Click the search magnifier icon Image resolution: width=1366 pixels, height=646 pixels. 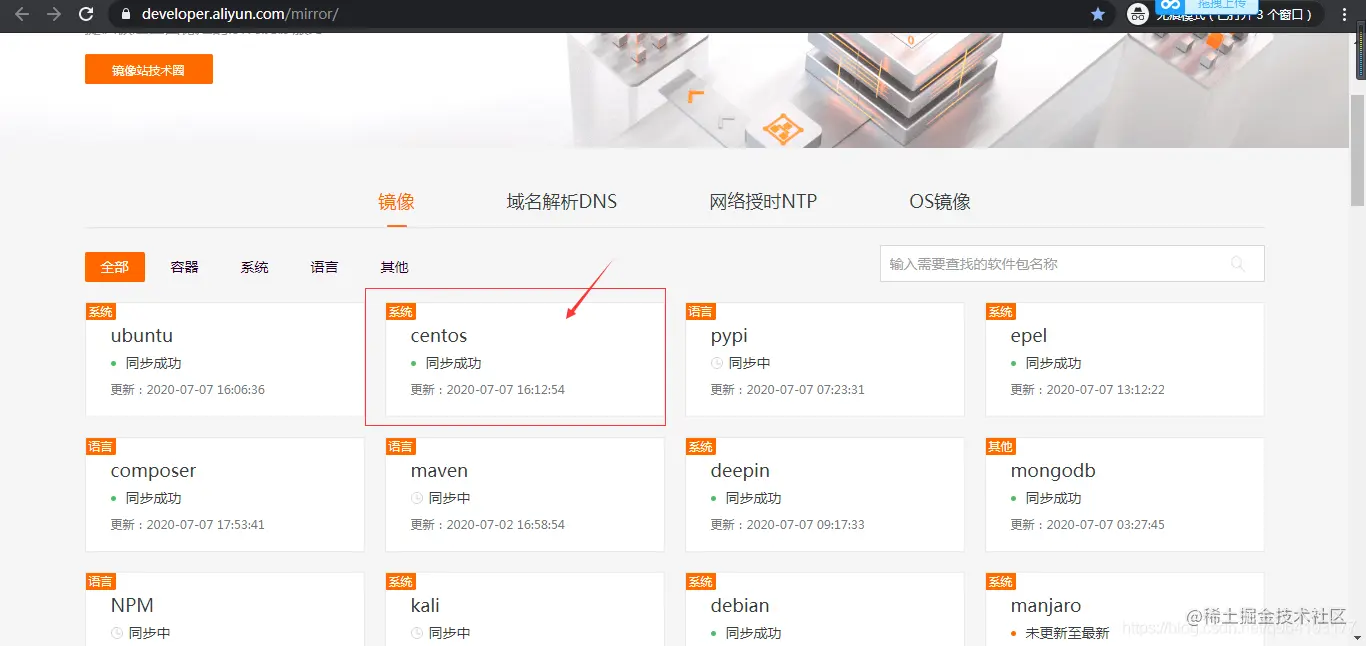click(x=1238, y=264)
